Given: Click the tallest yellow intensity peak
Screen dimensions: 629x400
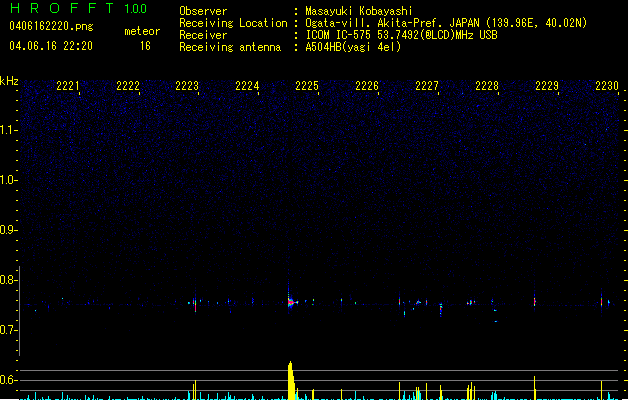Looking at the screenshot, I should click(x=291, y=380).
